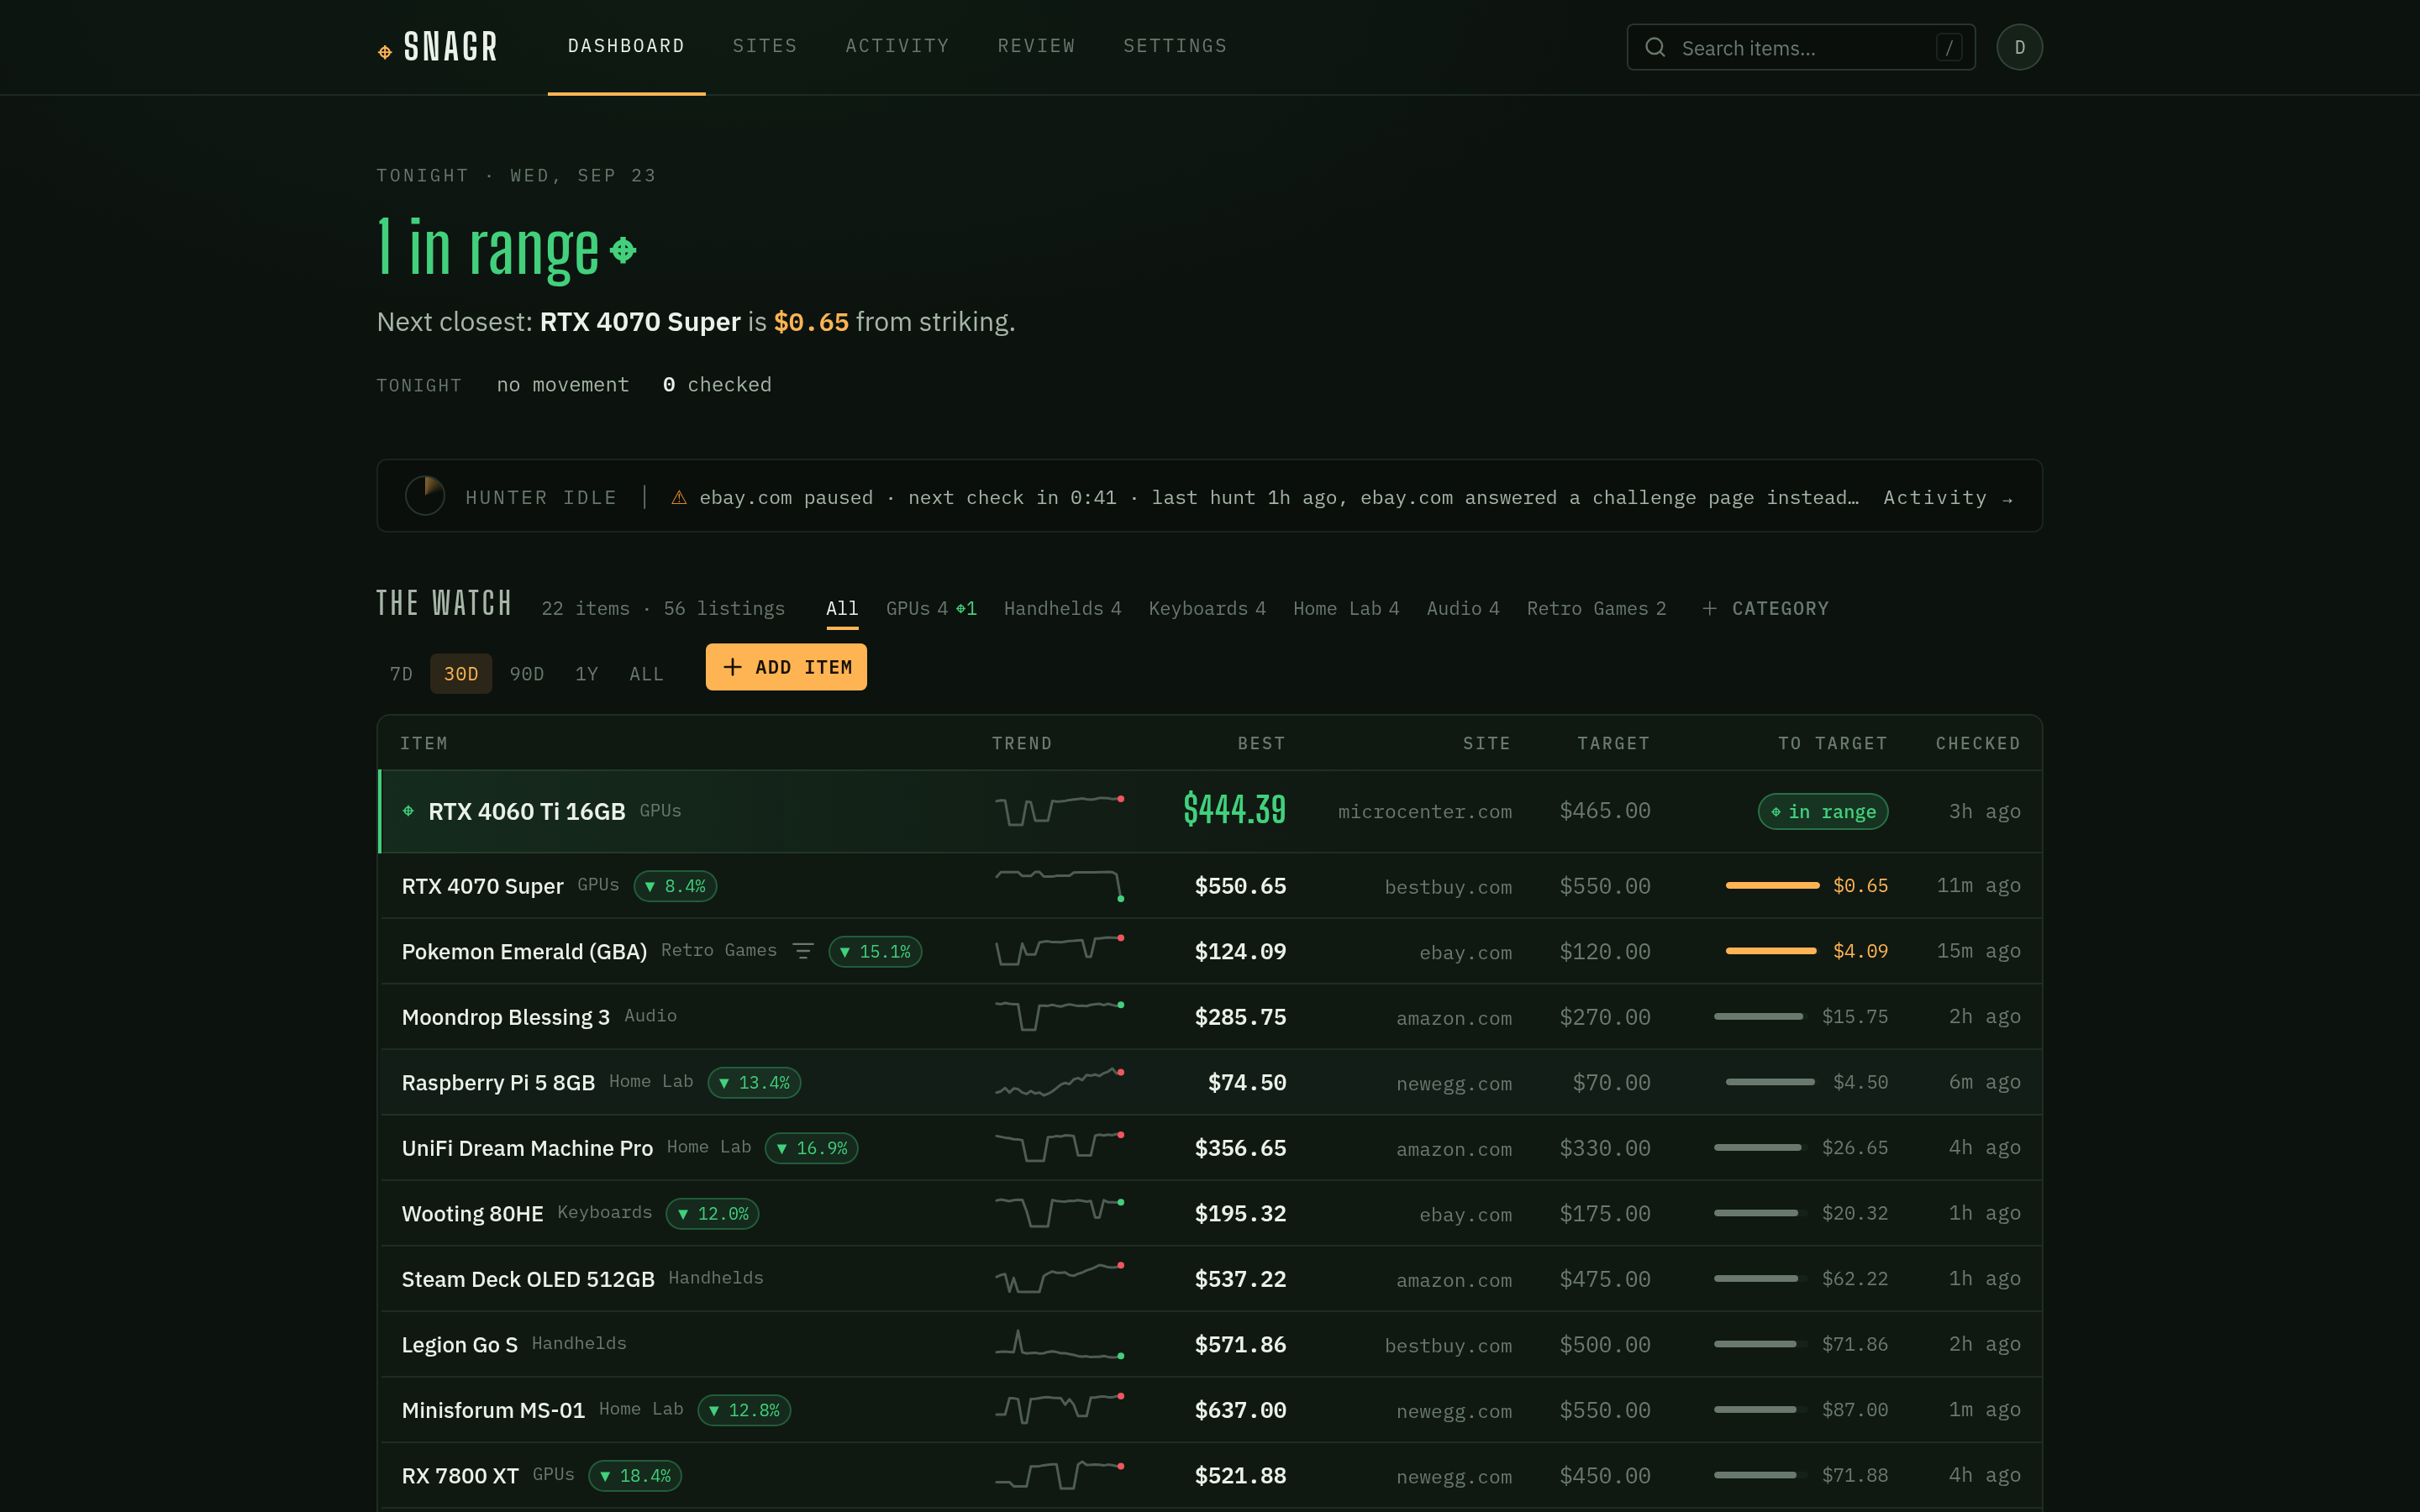Open the Moondrop Blessing 3 item
The width and height of the screenshot is (2420, 1512).
pyautogui.click(x=505, y=1017)
